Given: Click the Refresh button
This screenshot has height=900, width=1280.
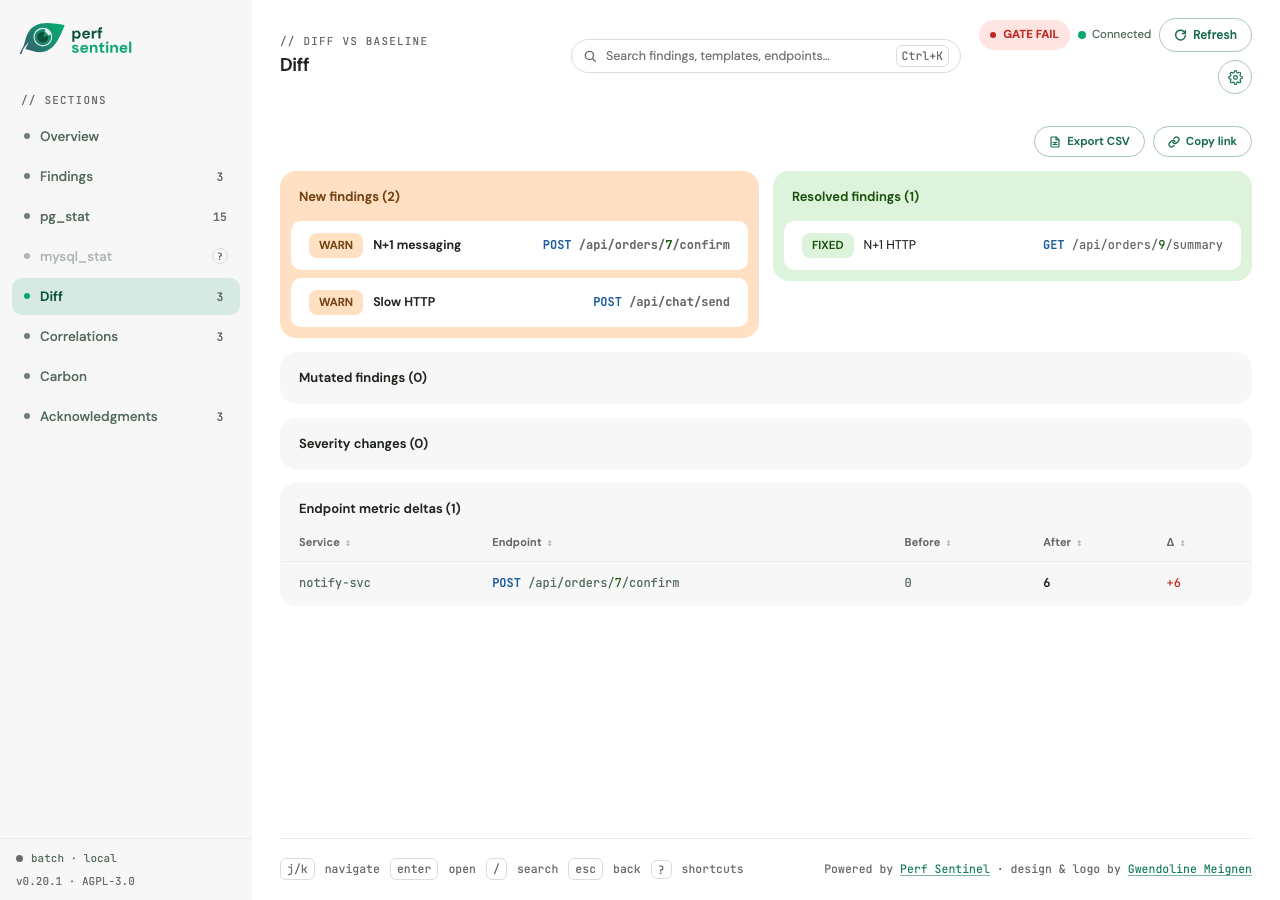Looking at the screenshot, I should click(1205, 35).
